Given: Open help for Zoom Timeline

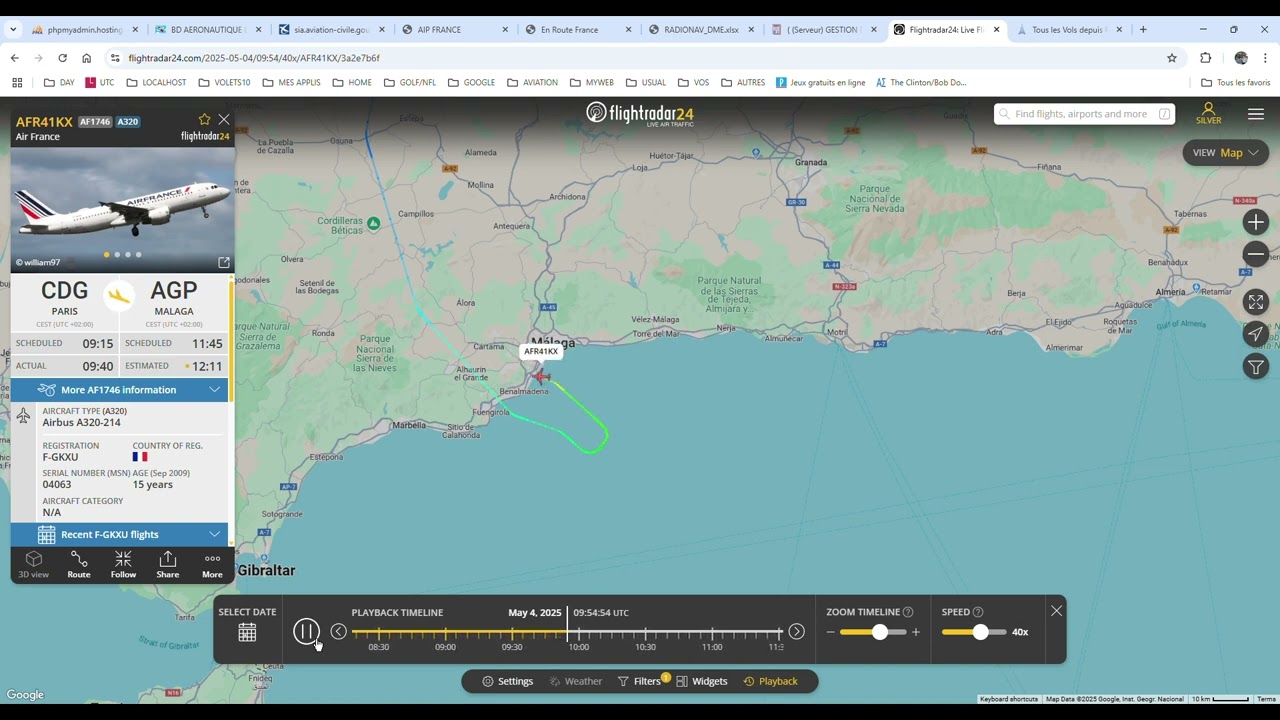Looking at the screenshot, I should pyautogui.click(x=908, y=612).
